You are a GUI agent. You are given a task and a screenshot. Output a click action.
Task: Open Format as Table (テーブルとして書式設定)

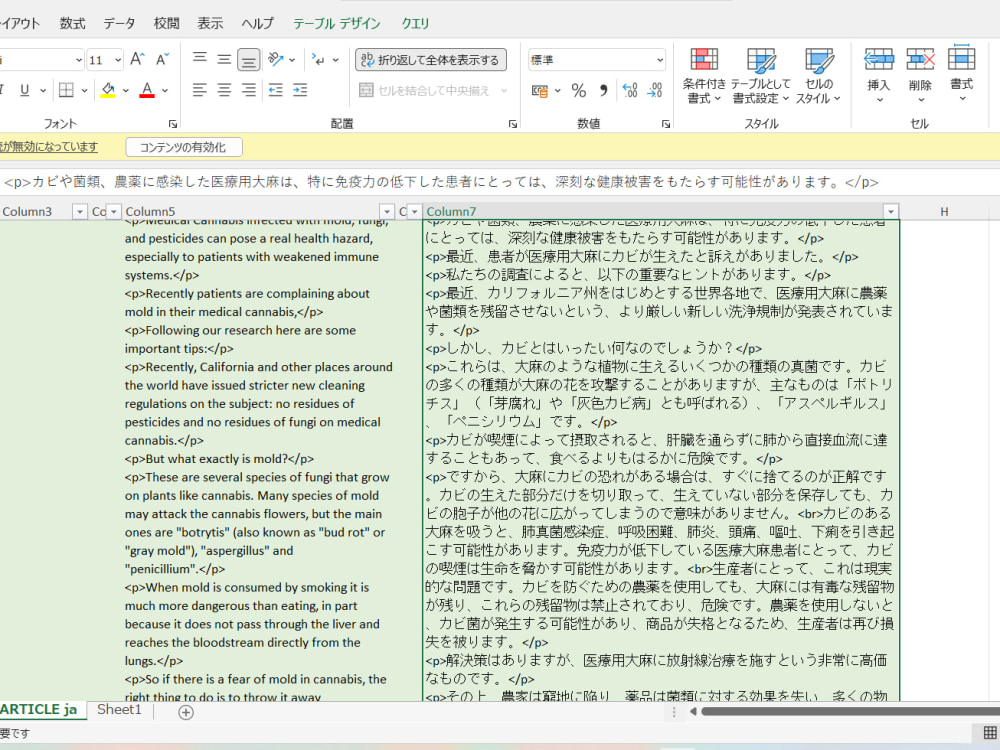tap(760, 75)
